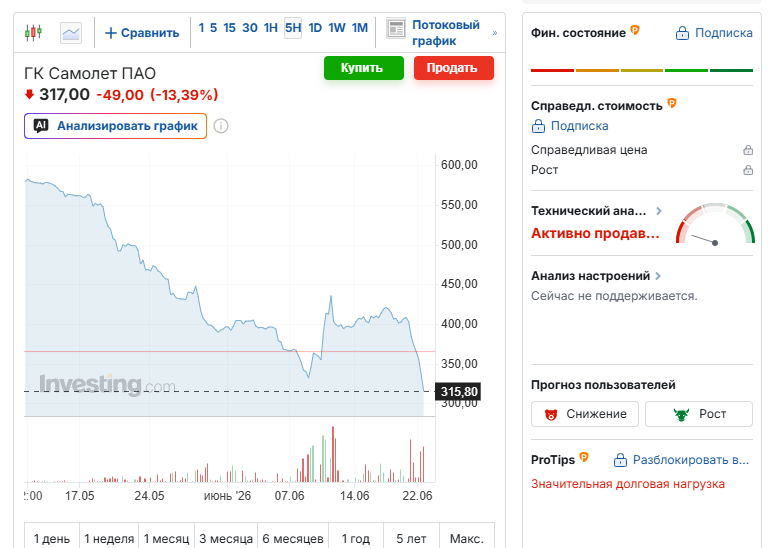Select the 1 год period tab

tap(356, 539)
